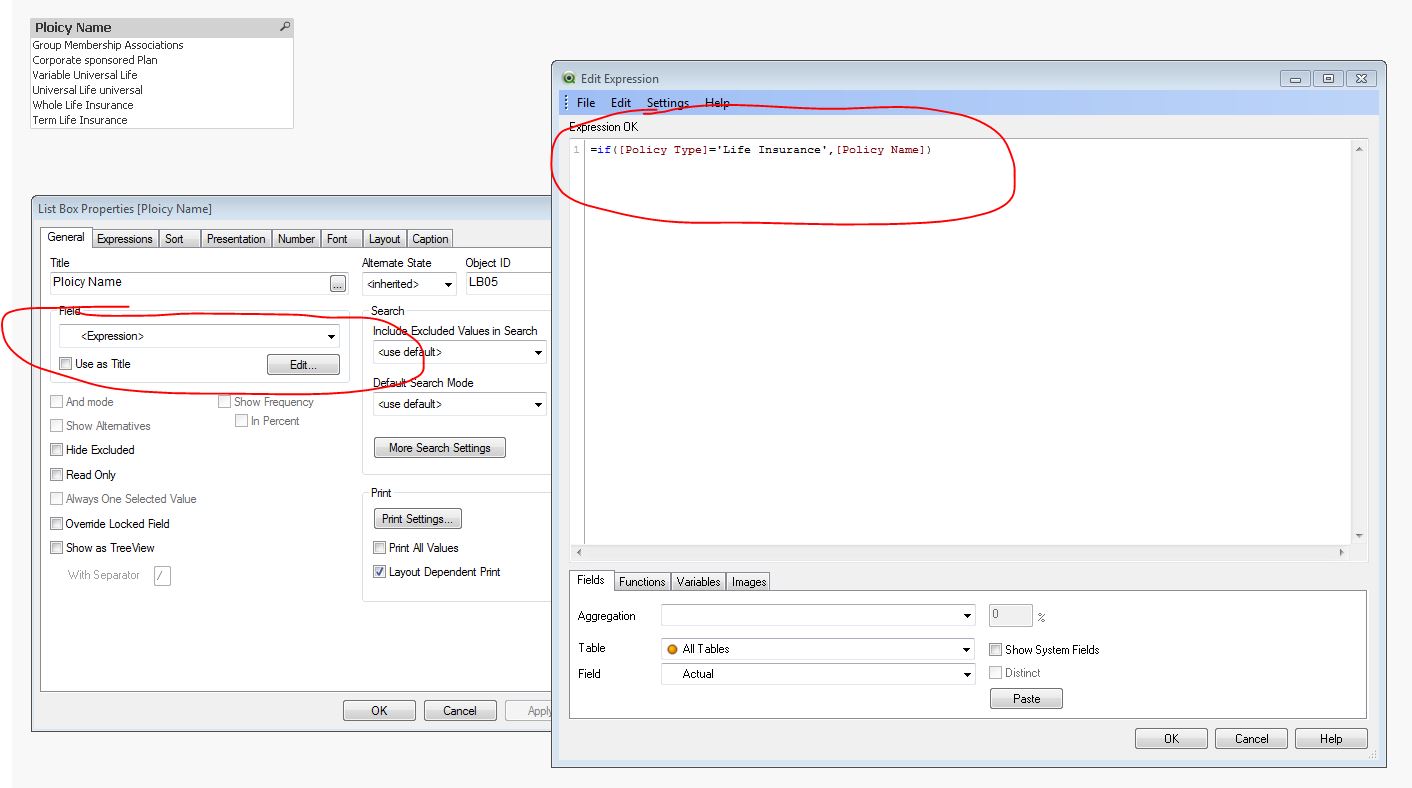Toggle Use as Title checkbox
This screenshot has width=1412, height=788.
tap(66, 364)
